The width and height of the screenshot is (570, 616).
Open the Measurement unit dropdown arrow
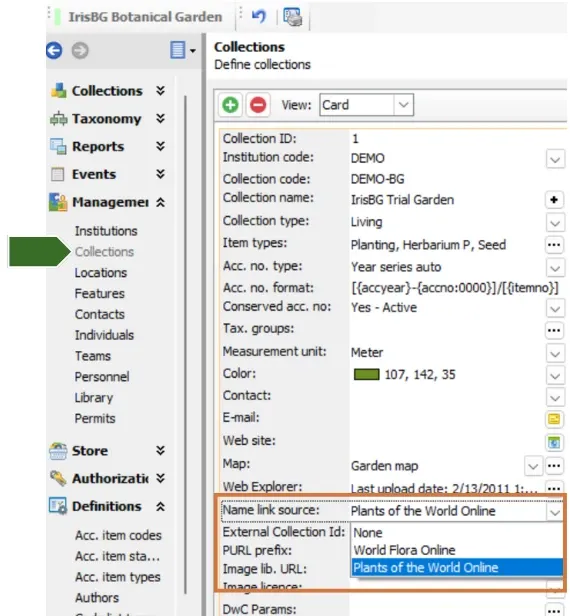click(555, 354)
